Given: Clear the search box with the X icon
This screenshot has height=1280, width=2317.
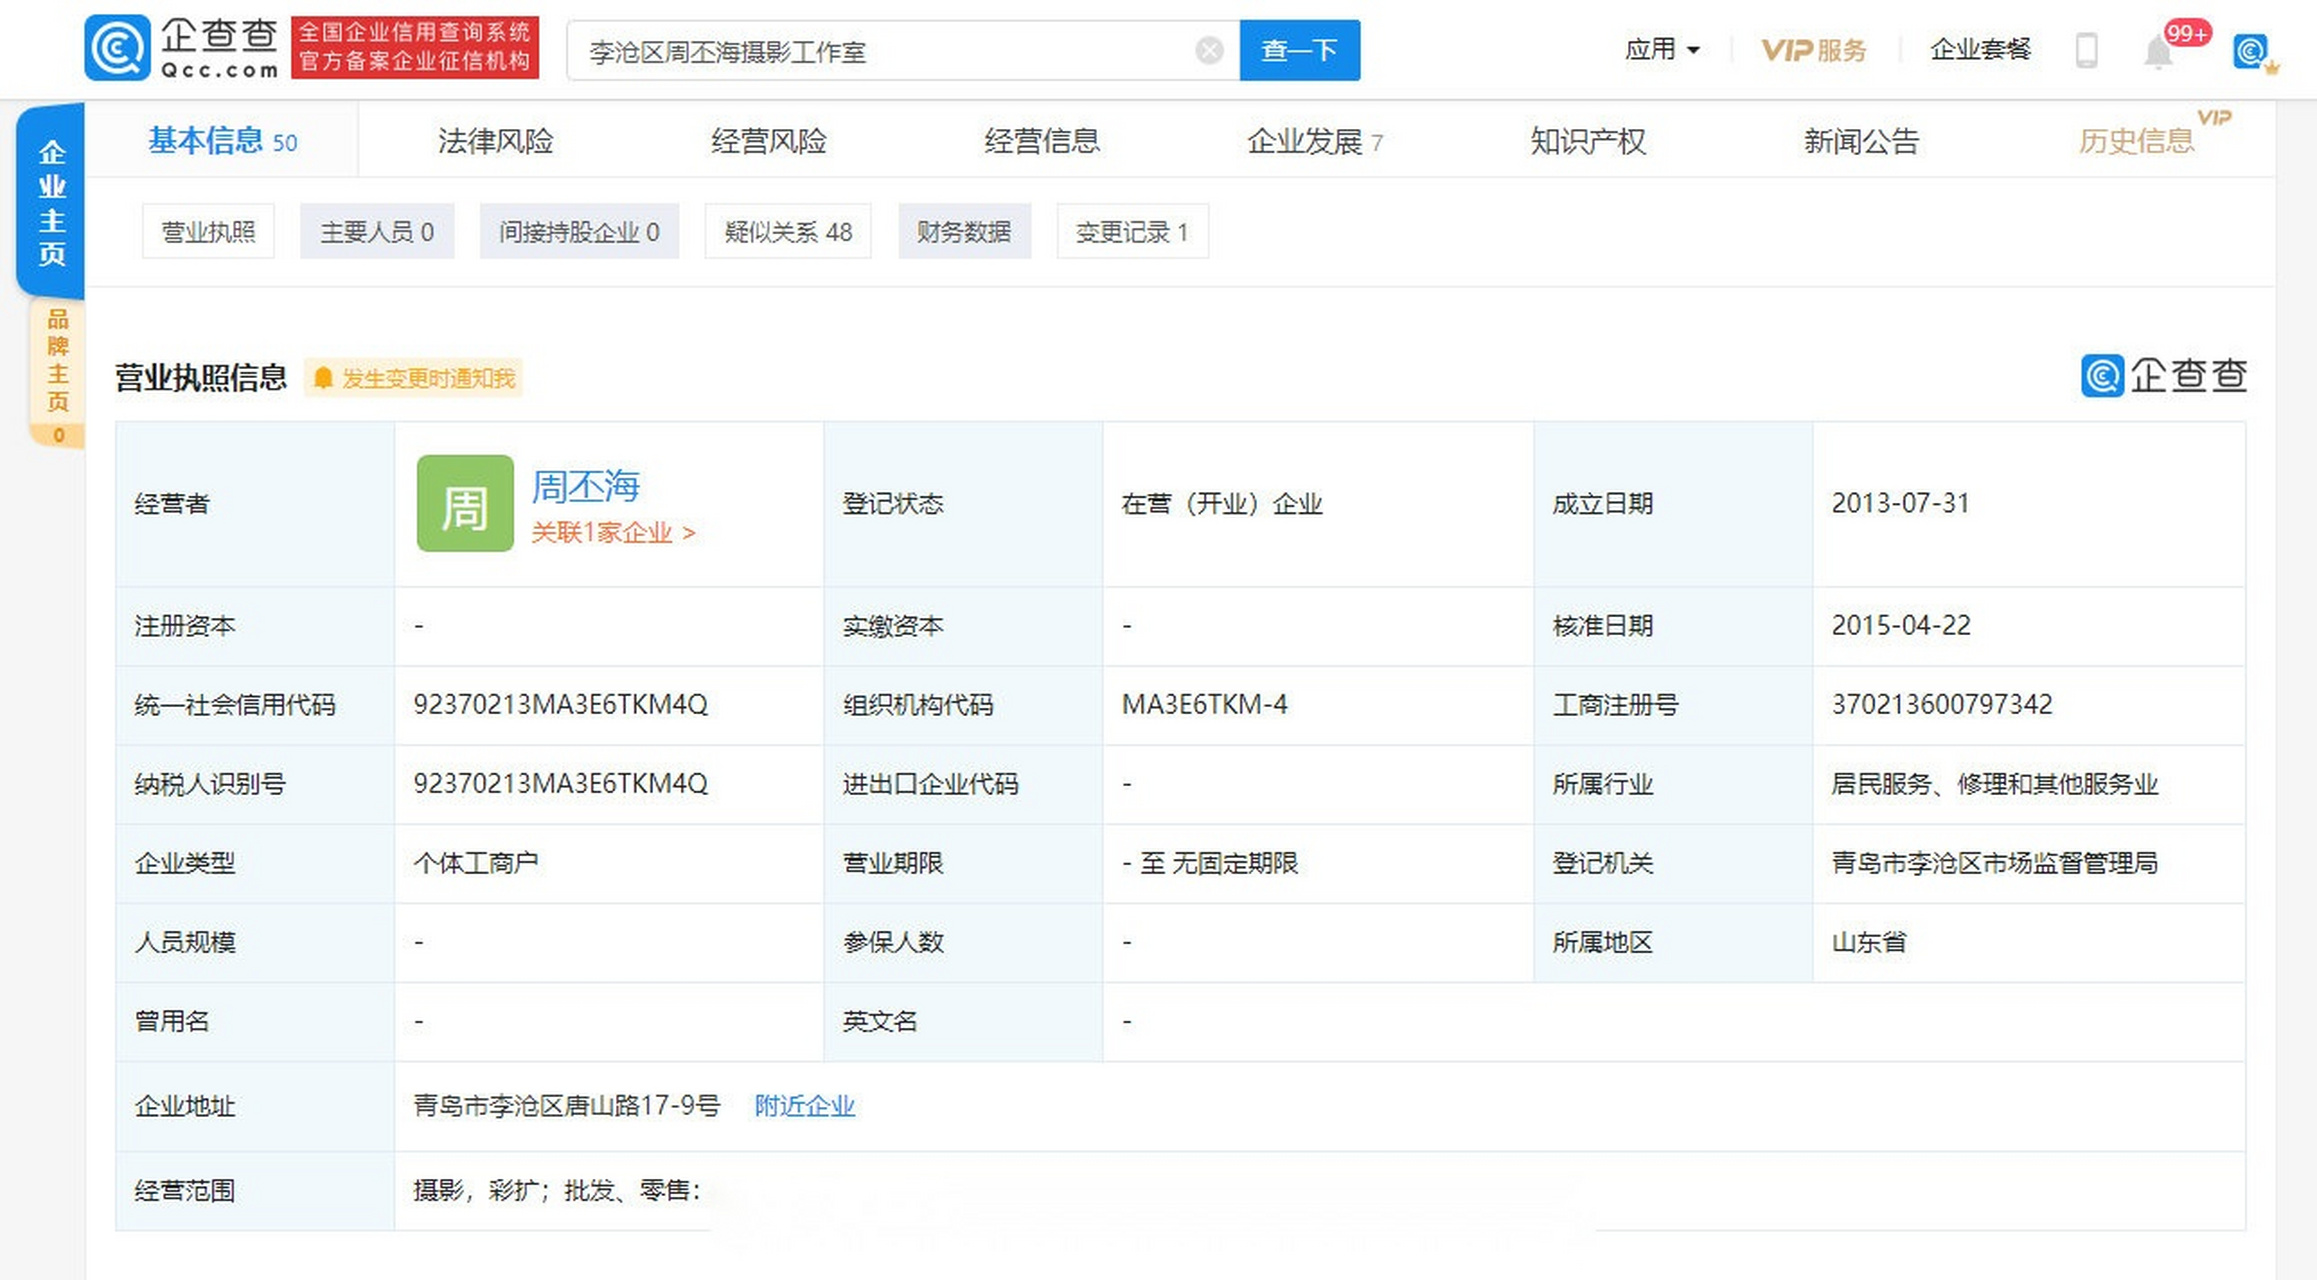Looking at the screenshot, I should tap(1209, 50).
